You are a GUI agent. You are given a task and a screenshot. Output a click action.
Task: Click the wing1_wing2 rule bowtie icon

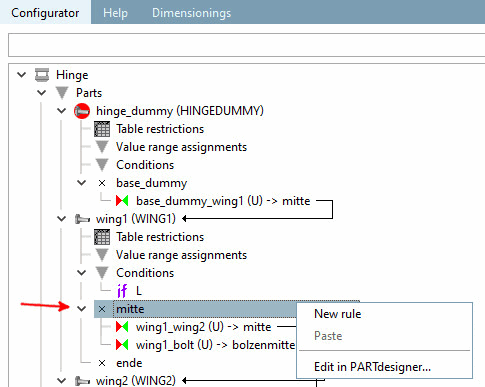[x=122, y=327]
